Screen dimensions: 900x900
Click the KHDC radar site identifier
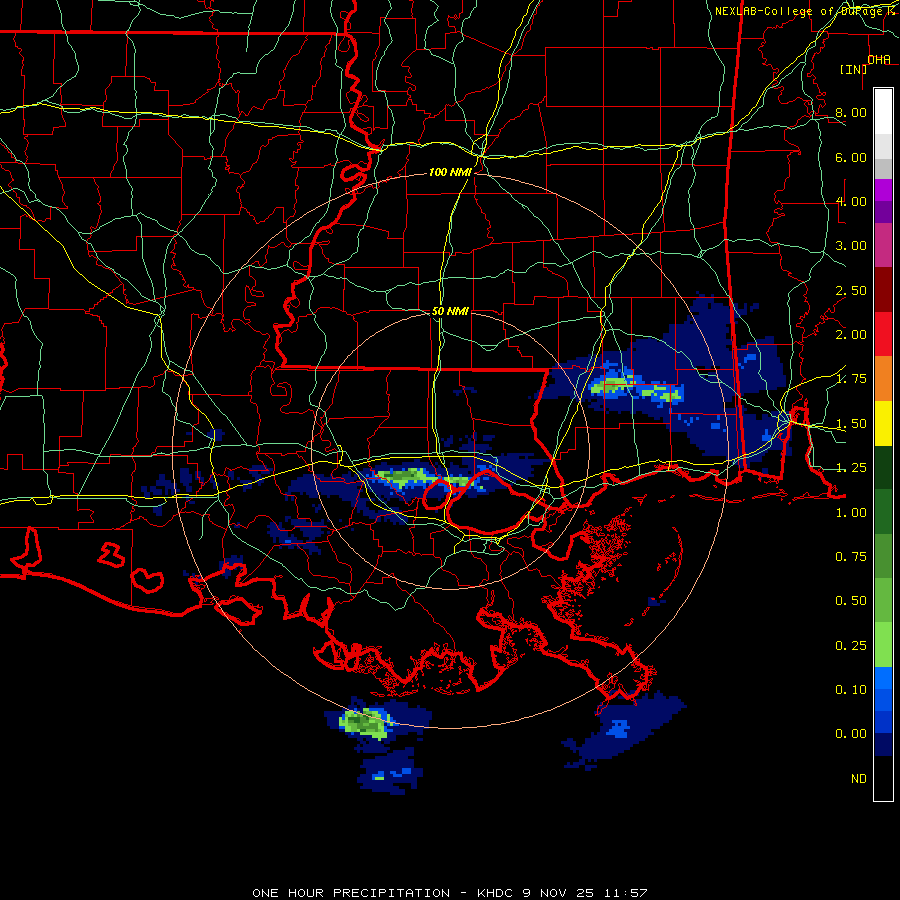(x=495, y=893)
